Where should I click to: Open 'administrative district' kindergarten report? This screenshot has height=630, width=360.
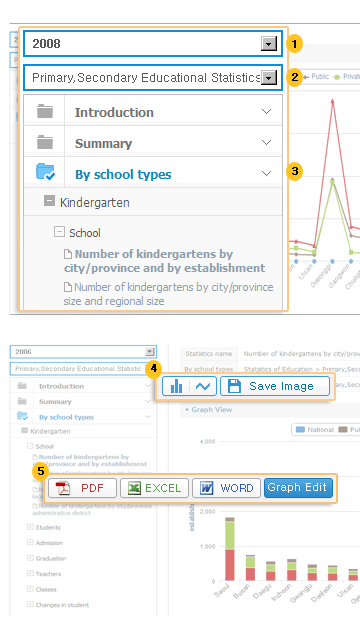pyautogui.click(x=92, y=509)
